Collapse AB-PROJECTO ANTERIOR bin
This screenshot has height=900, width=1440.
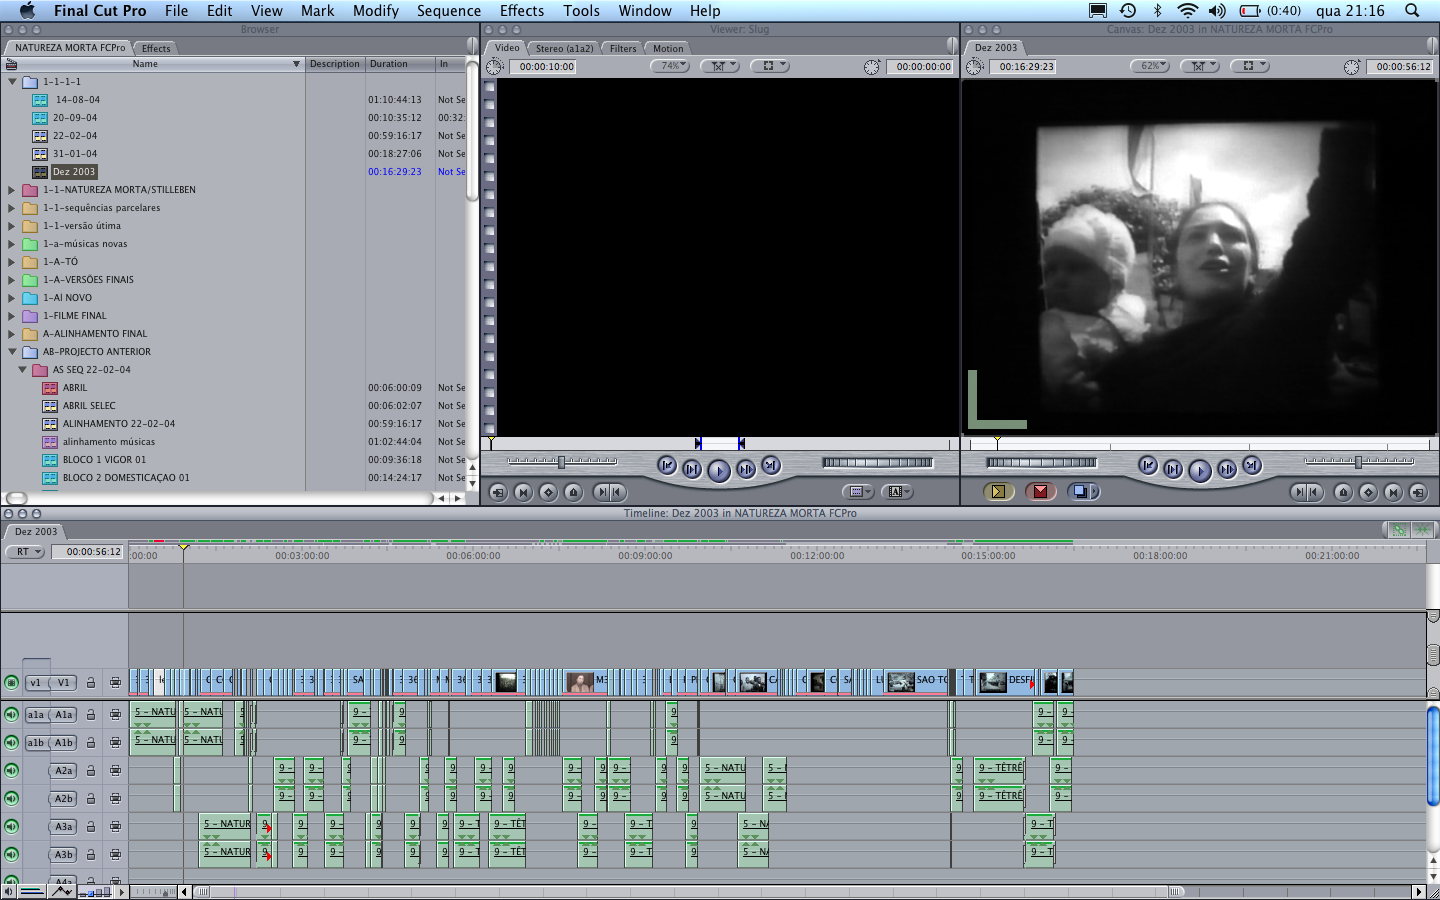[12, 352]
